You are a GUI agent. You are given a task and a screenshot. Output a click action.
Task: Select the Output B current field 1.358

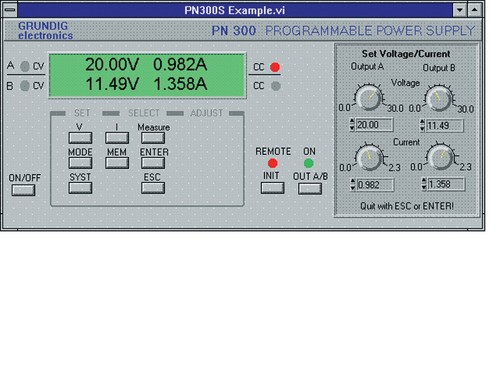(446, 184)
